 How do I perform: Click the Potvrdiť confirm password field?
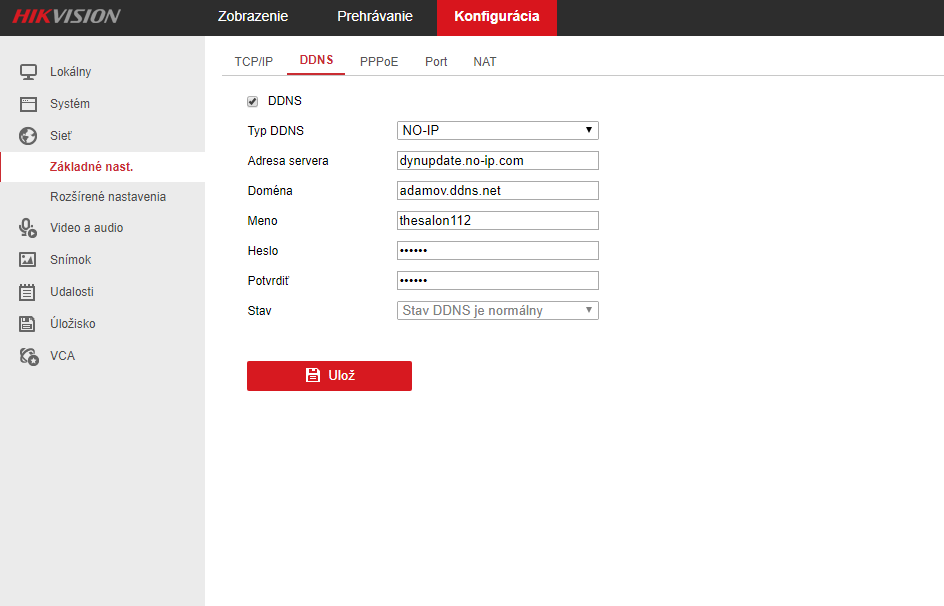click(497, 281)
